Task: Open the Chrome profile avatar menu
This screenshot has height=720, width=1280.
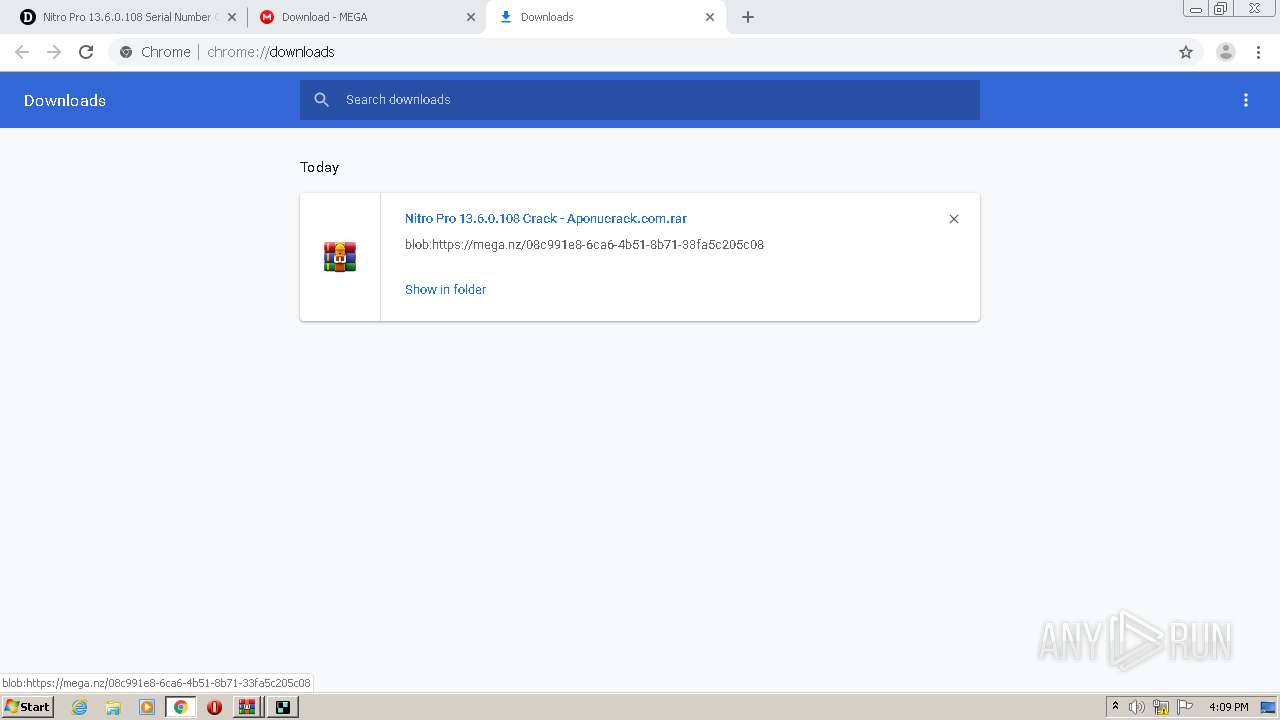Action: [1226, 52]
